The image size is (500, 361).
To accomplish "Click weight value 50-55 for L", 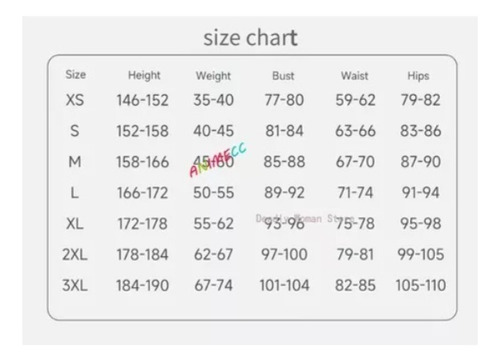I will (x=214, y=193).
